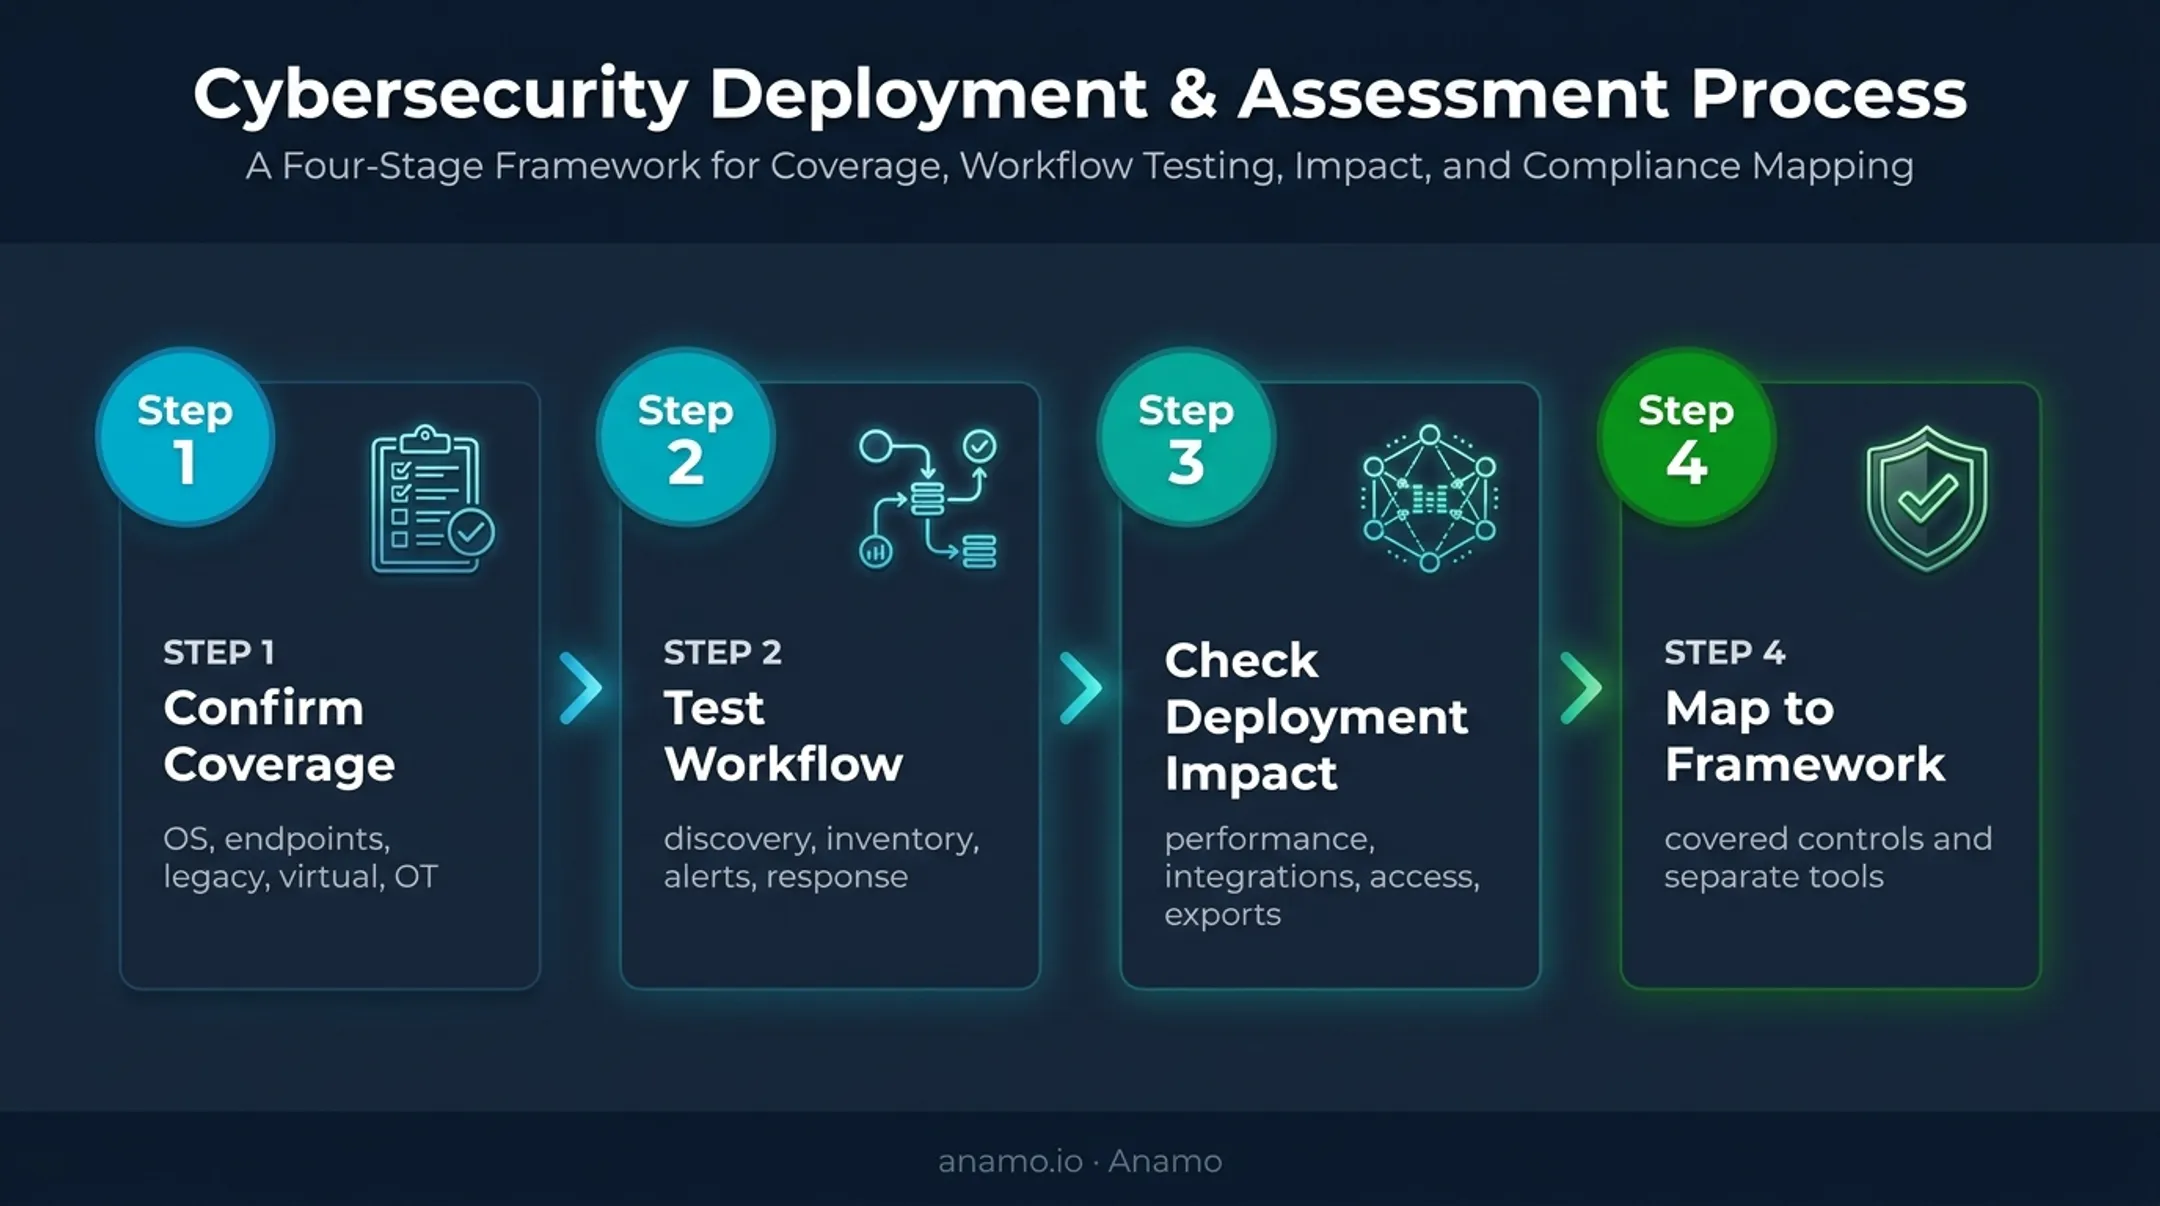Image resolution: width=2160 pixels, height=1206 pixels.
Task: Click the 'Confirm Coverage' heading
Action: click(279, 736)
